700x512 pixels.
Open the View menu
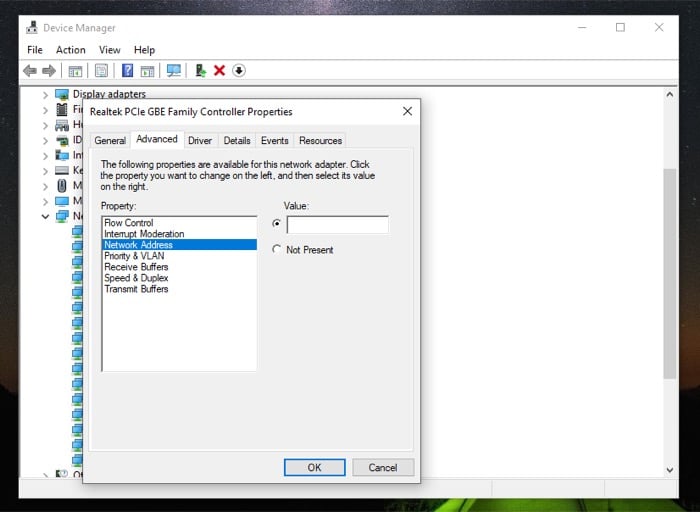coord(109,50)
